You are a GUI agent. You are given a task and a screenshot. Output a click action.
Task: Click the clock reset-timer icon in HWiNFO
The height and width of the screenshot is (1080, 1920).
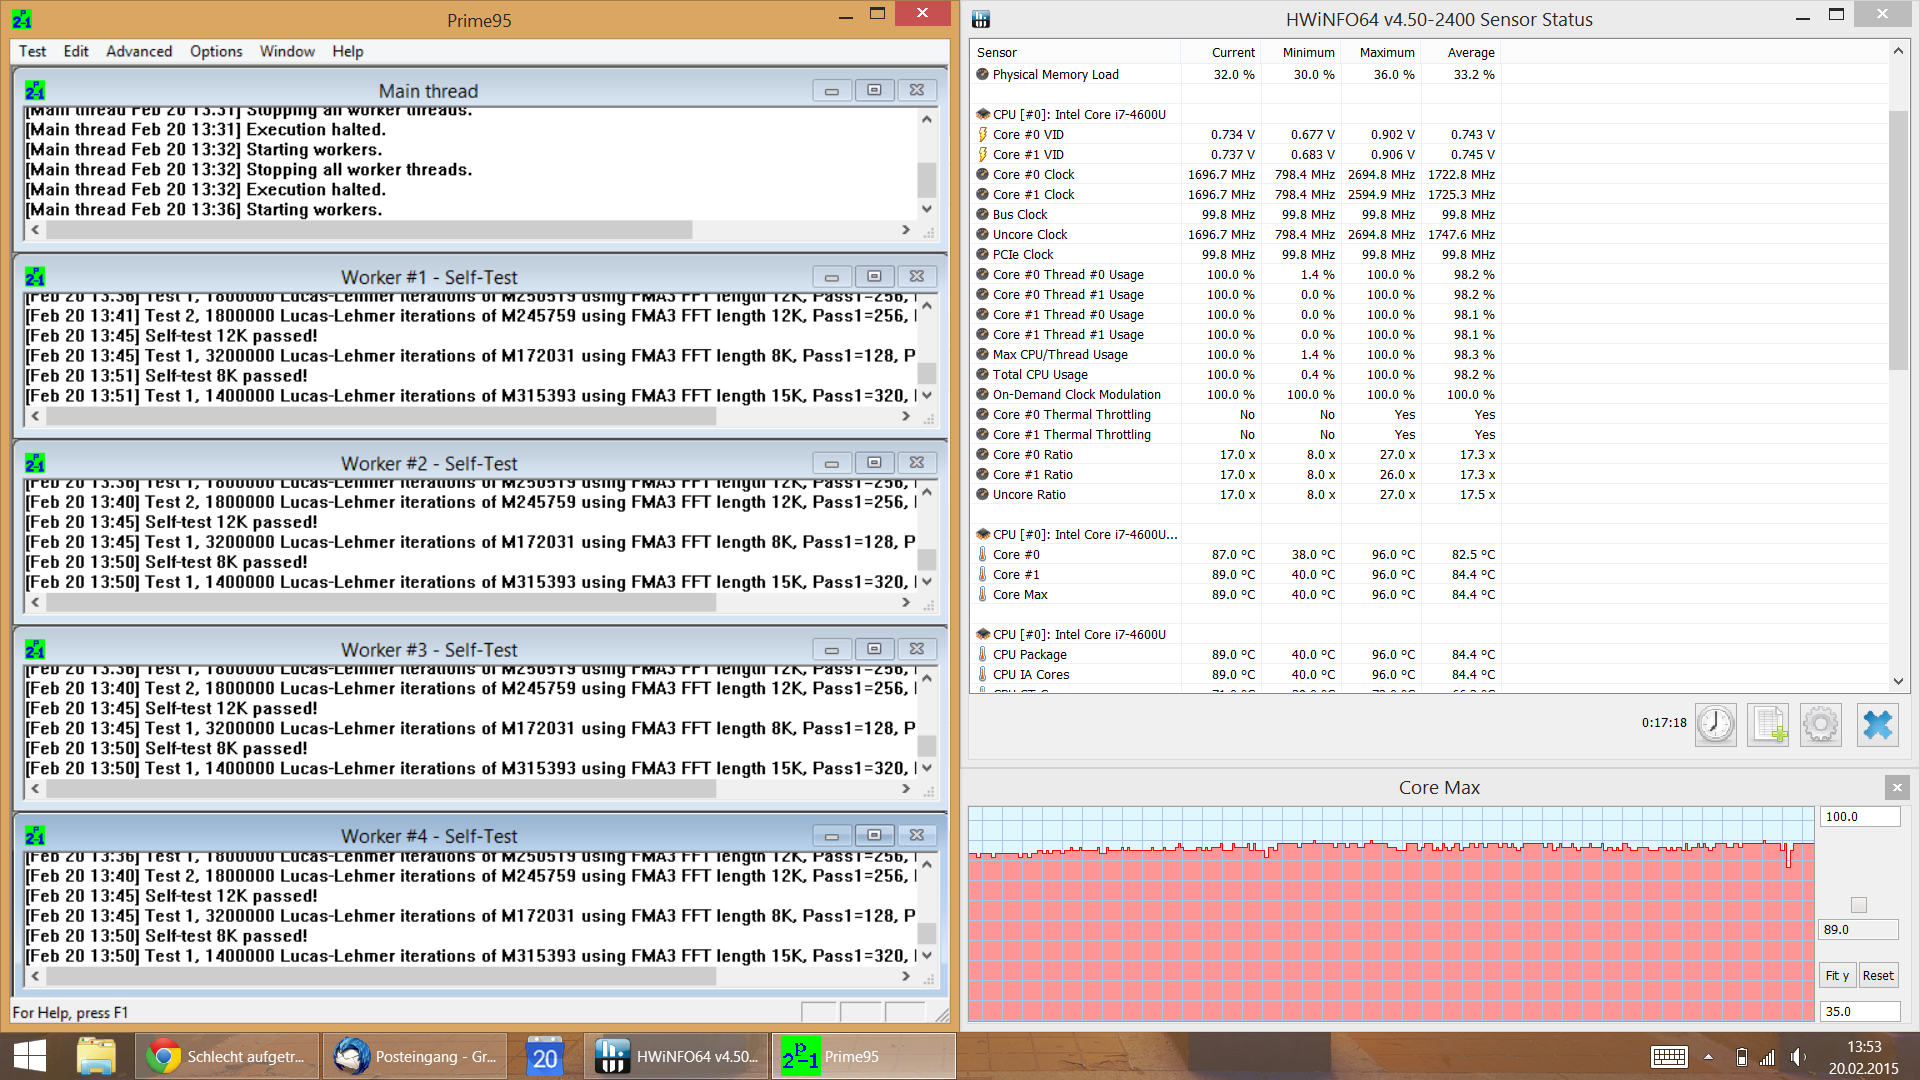(x=1716, y=724)
